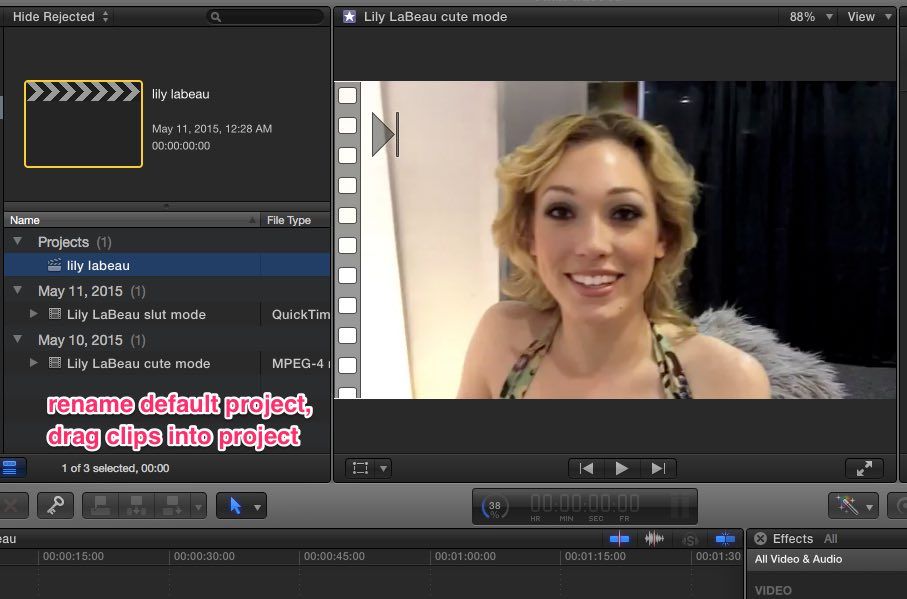Open the 88% zoom level dropdown
The width and height of the screenshot is (907, 599).
[x=806, y=16]
